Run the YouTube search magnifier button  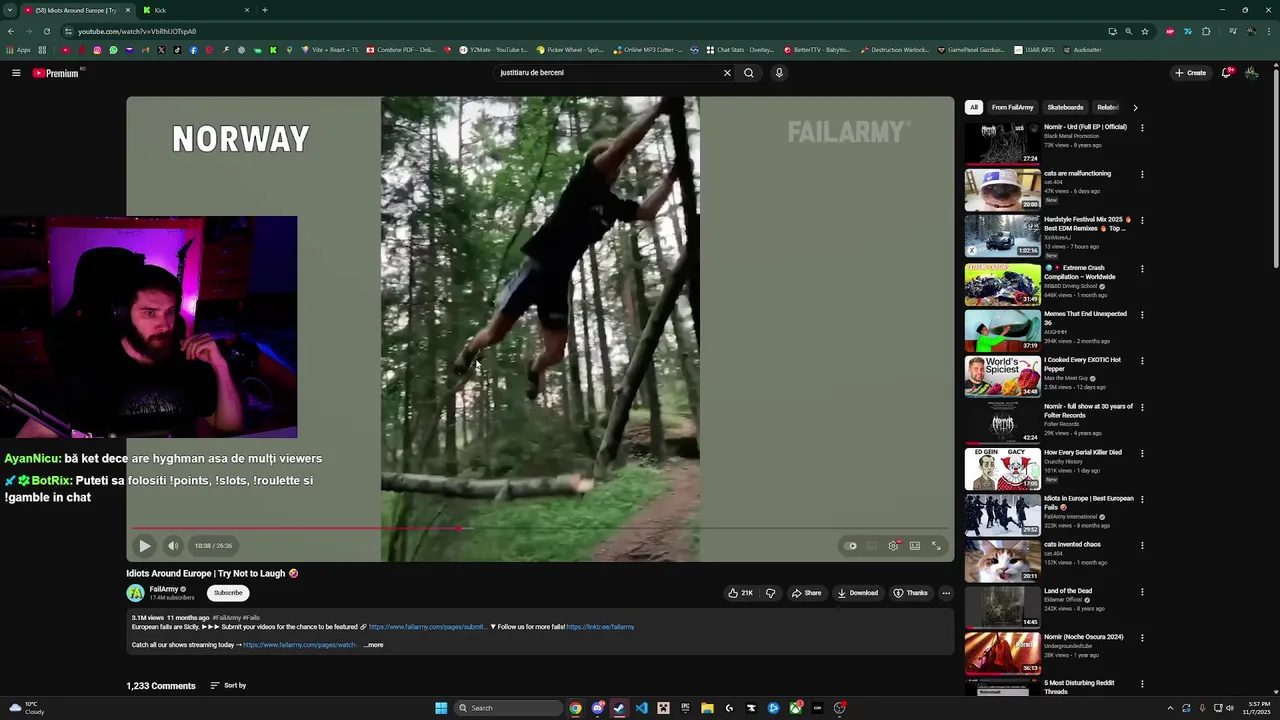748,73
